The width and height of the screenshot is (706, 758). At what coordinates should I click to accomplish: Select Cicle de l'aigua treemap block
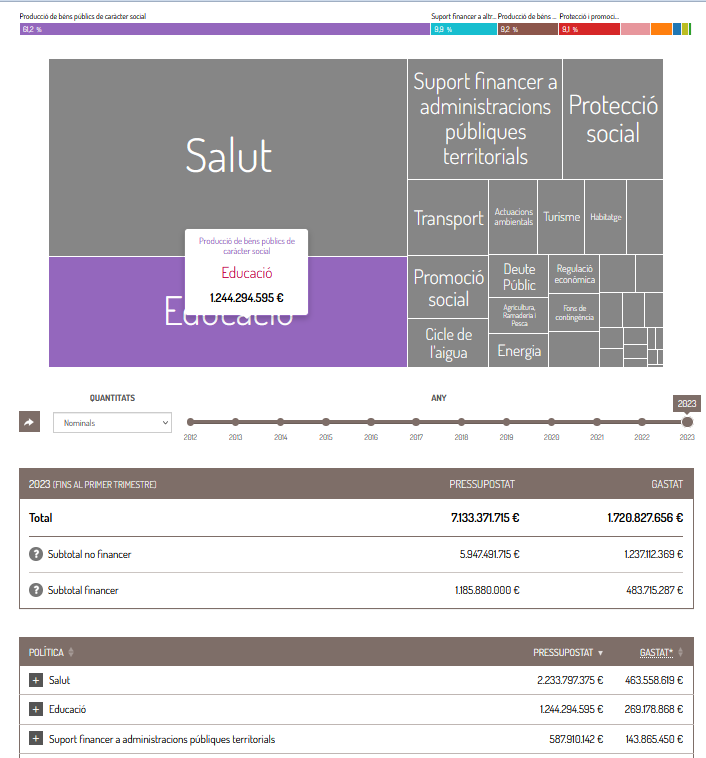pos(448,343)
